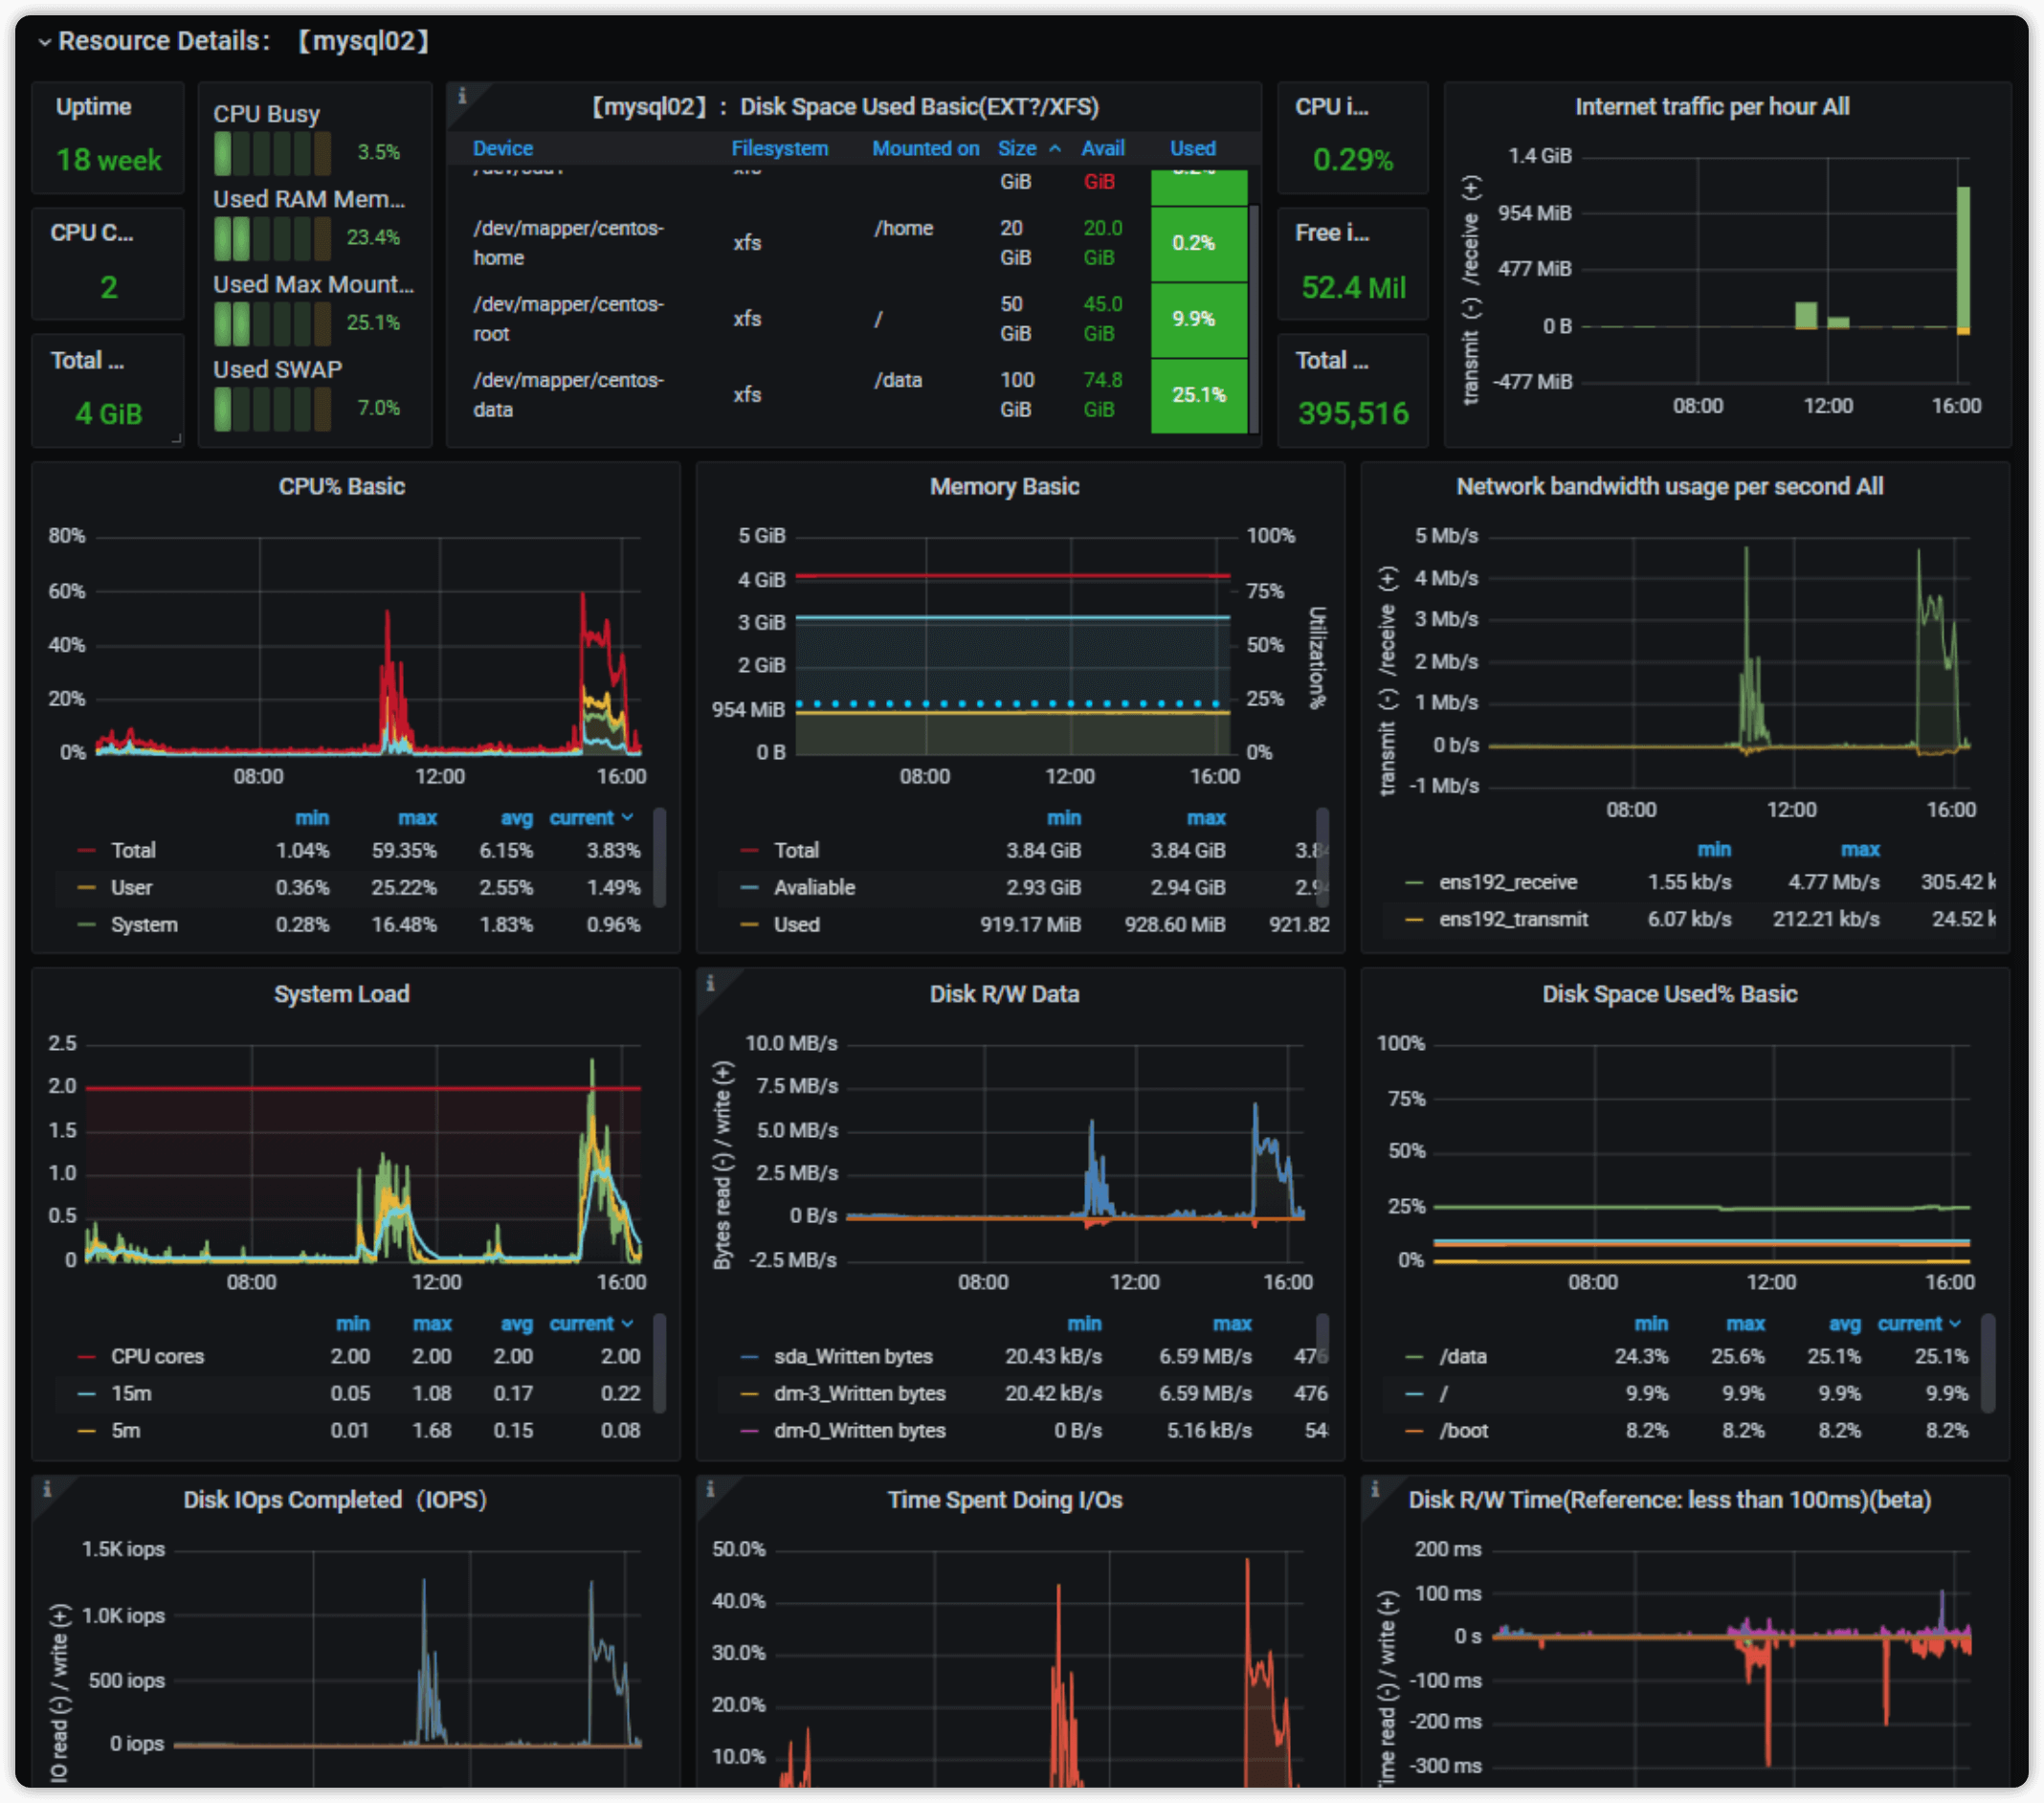Toggle the /data series in Disk Space Used% legend

pos(1463,1357)
